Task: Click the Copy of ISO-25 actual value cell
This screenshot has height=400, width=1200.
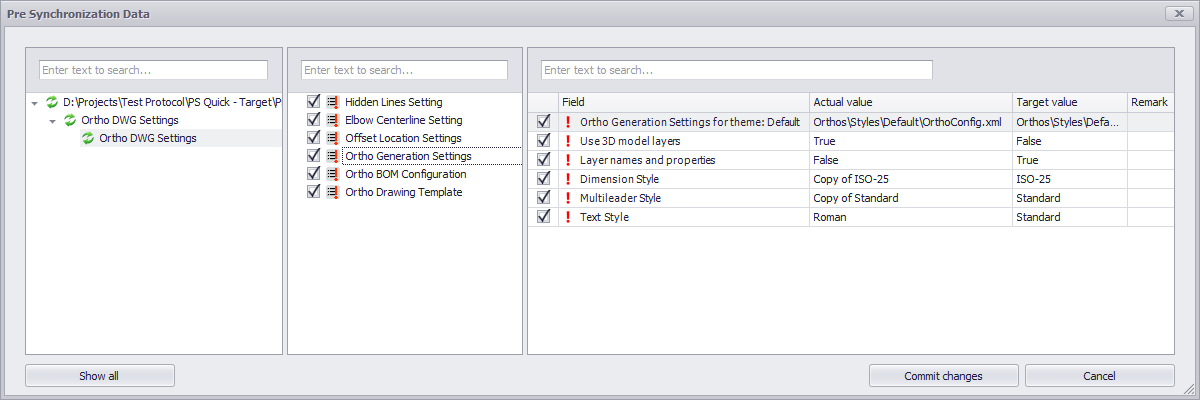Action: point(911,179)
